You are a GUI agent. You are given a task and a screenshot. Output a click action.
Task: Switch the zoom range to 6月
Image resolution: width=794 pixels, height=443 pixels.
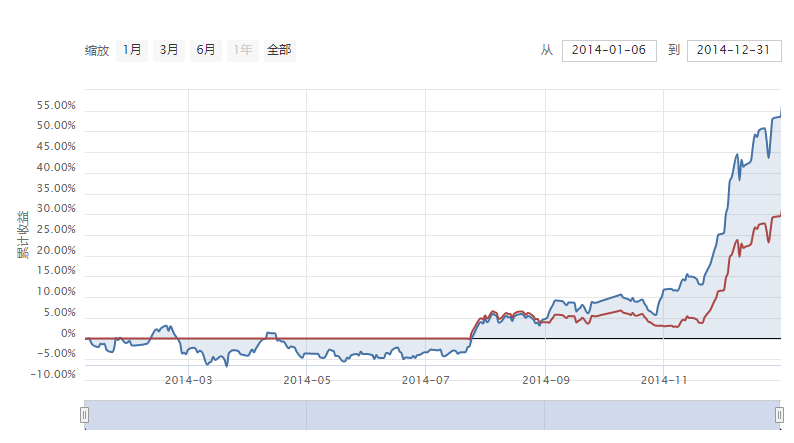(x=206, y=50)
